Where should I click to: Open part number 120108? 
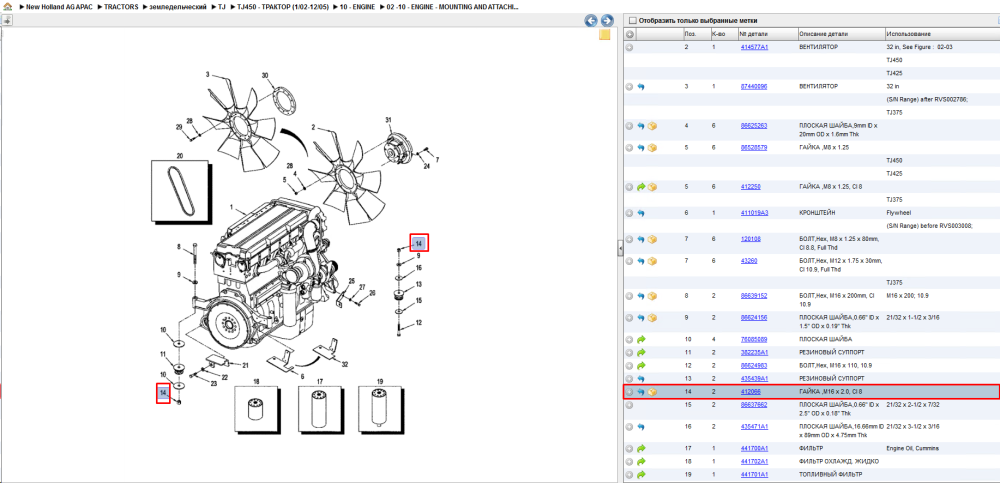coord(750,239)
